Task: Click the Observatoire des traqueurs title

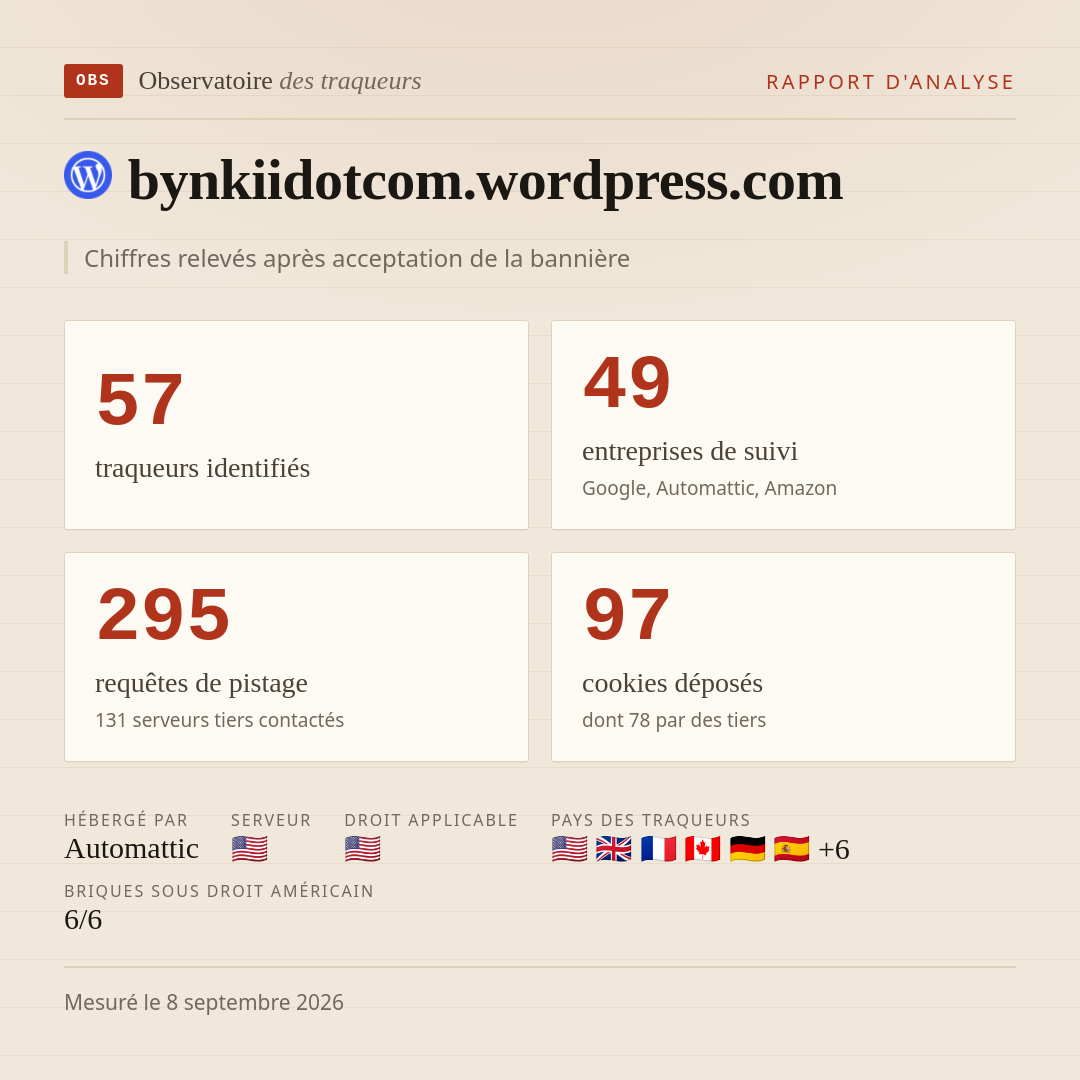Action: [x=280, y=81]
